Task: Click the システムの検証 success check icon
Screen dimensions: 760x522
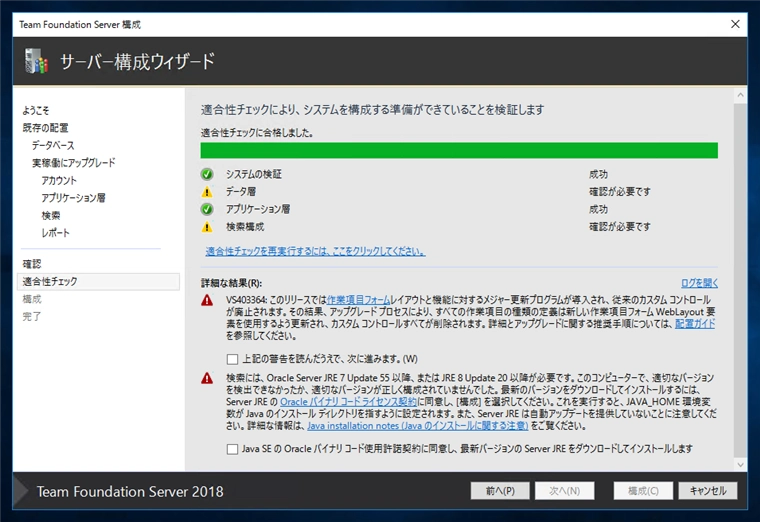Action: tap(207, 174)
